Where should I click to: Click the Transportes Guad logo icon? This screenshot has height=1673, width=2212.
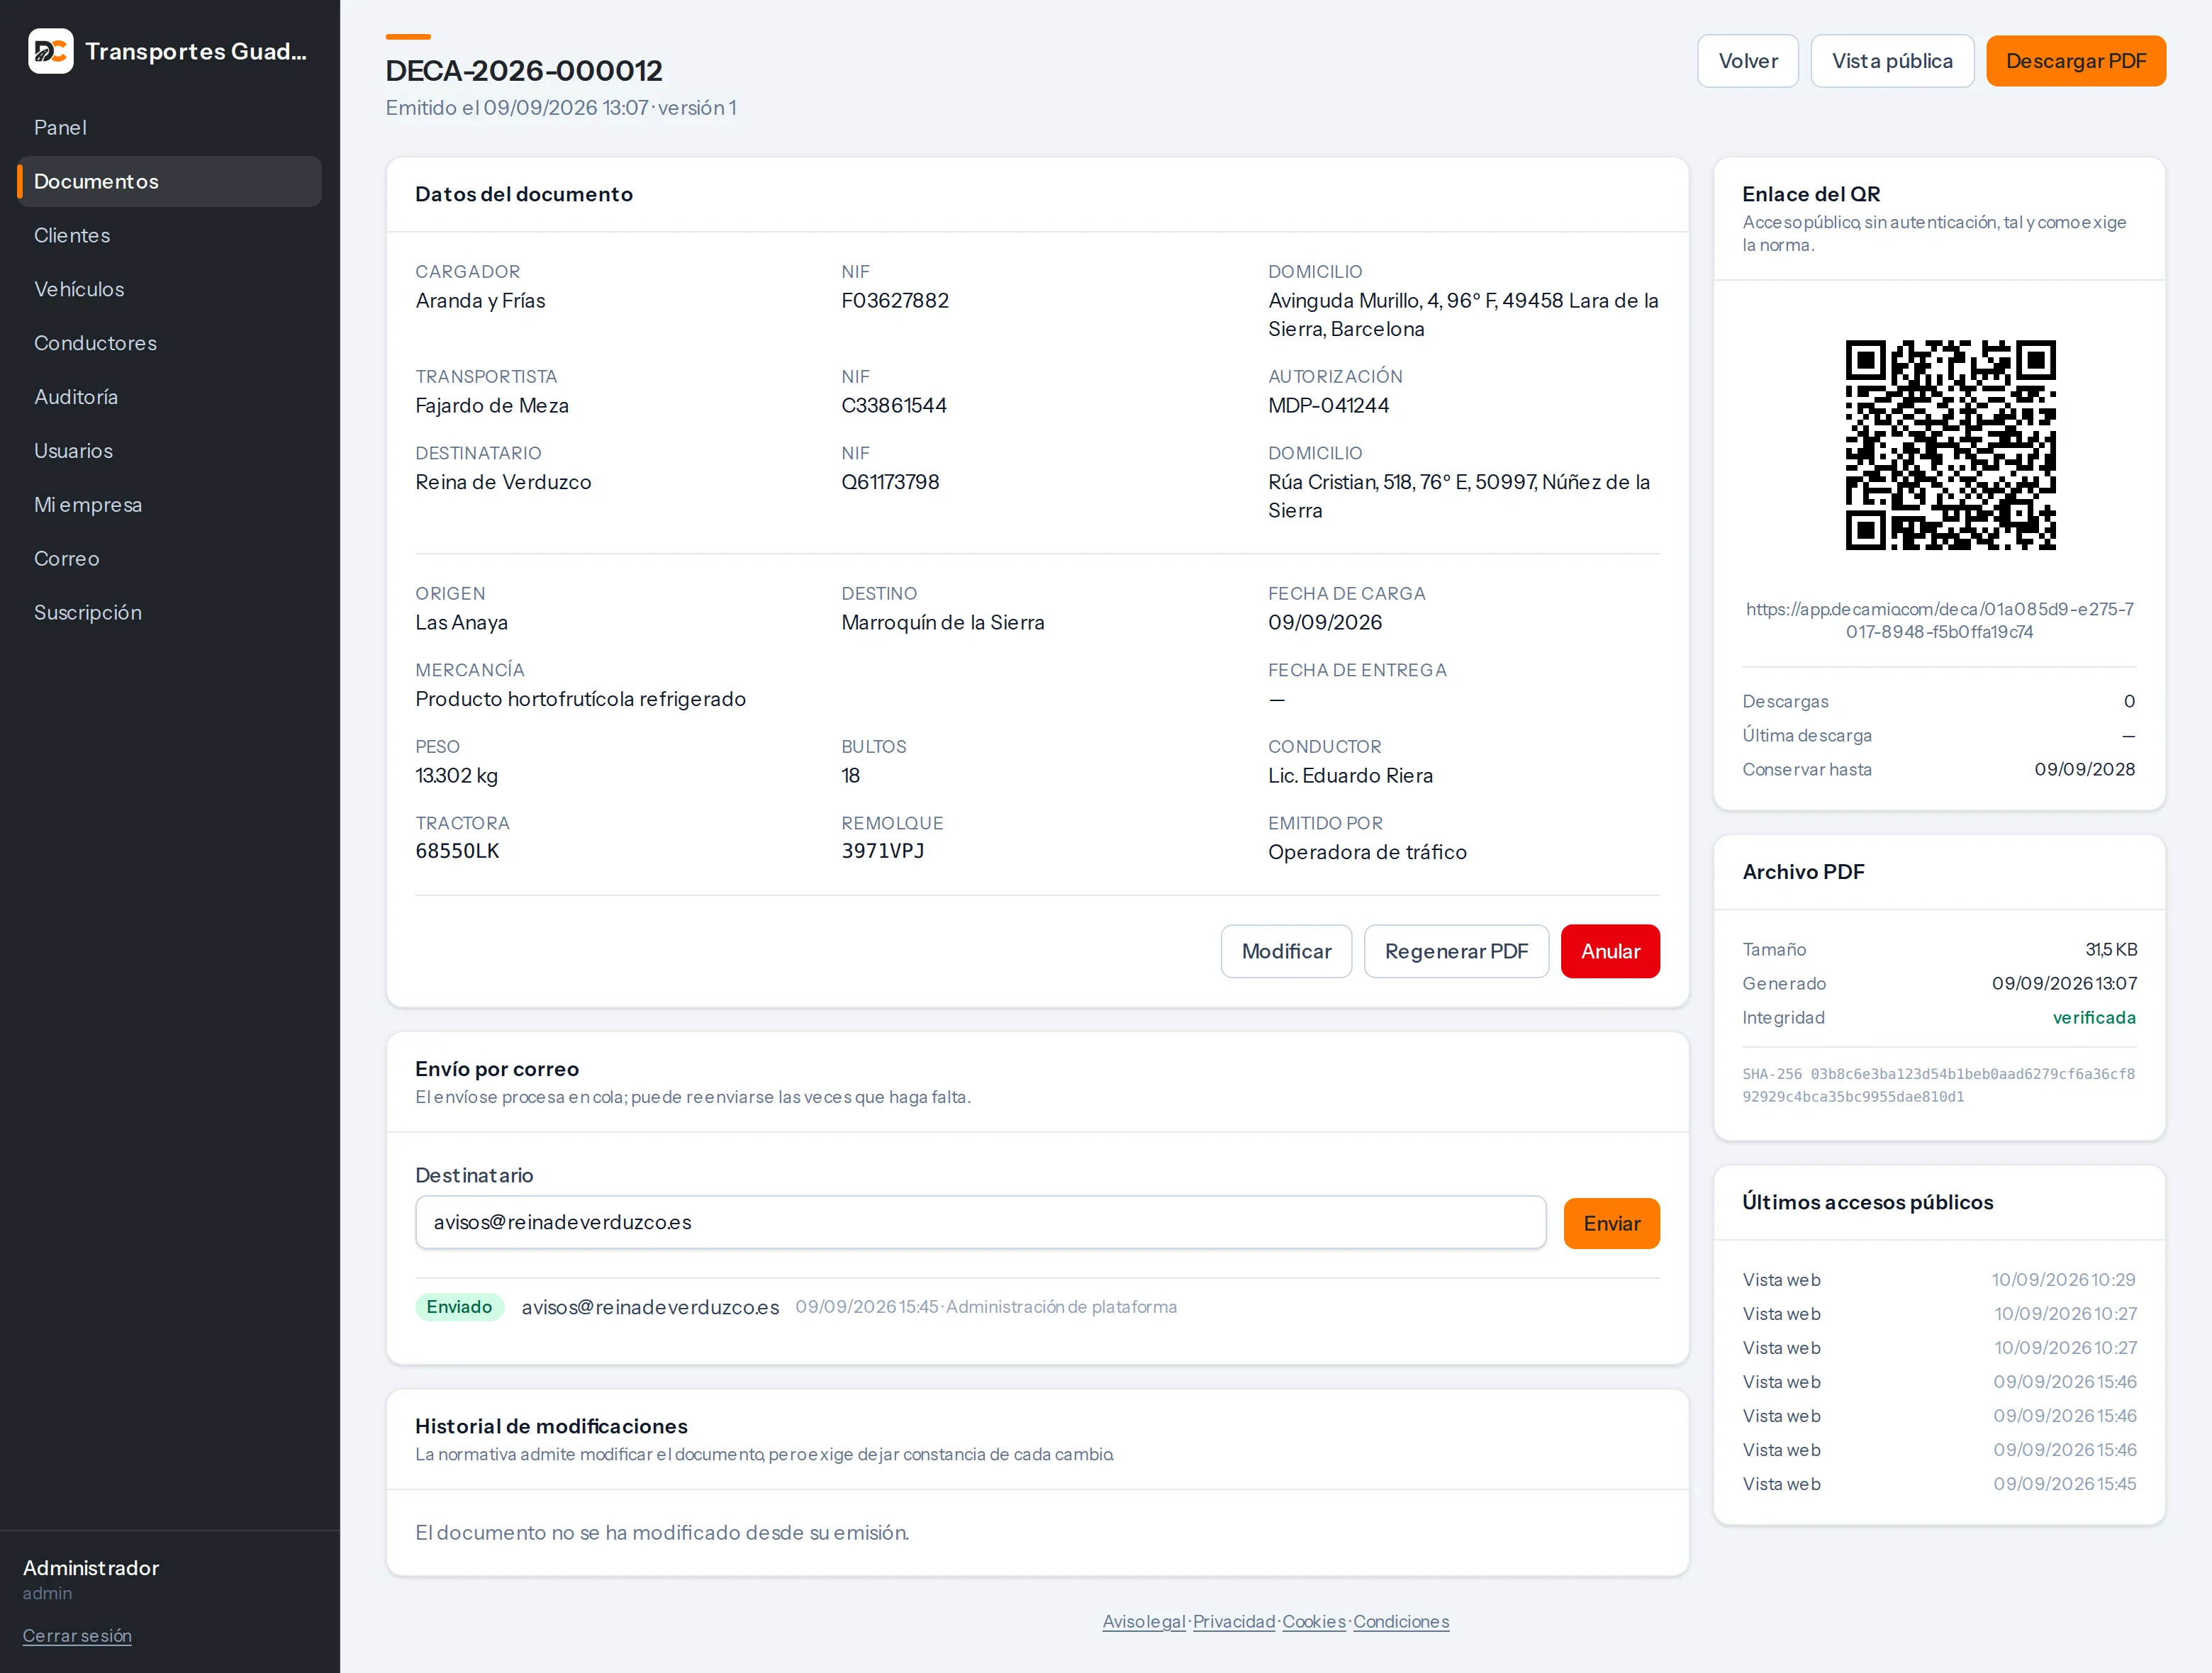coord(50,51)
